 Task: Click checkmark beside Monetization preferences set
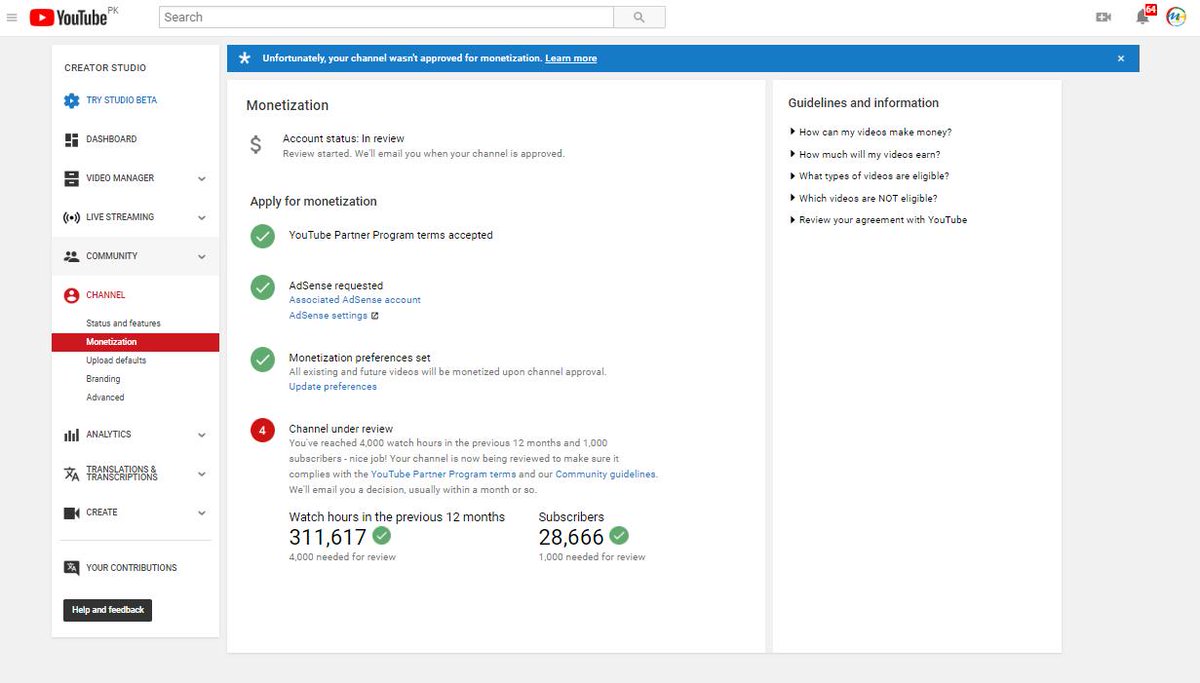pyautogui.click(x=262, y=359)
